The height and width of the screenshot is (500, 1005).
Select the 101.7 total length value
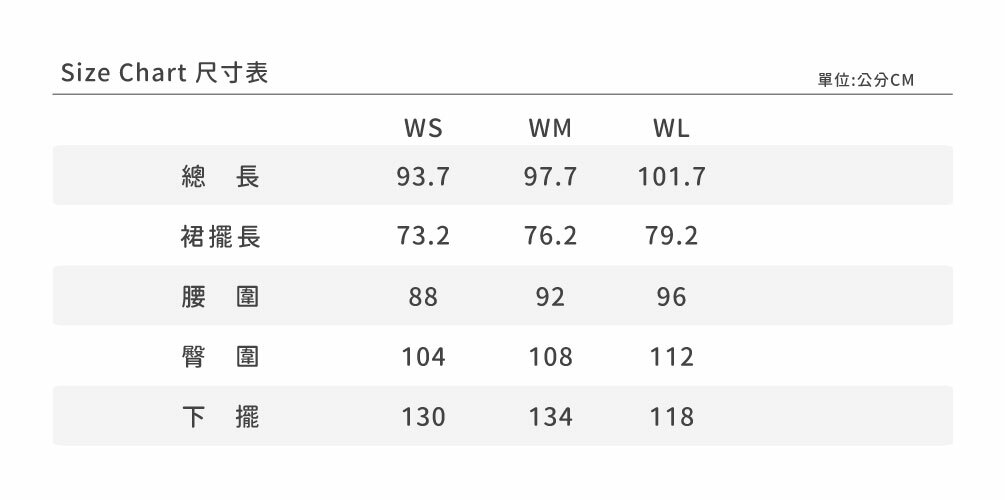(671, 177)
